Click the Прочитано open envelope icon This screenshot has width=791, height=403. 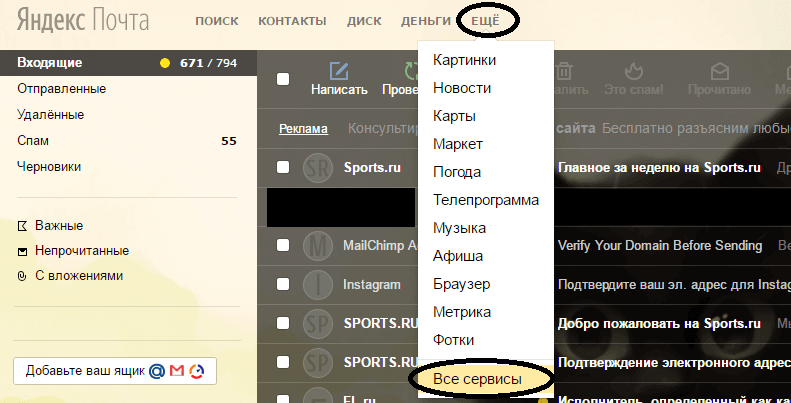click(720, 71)
